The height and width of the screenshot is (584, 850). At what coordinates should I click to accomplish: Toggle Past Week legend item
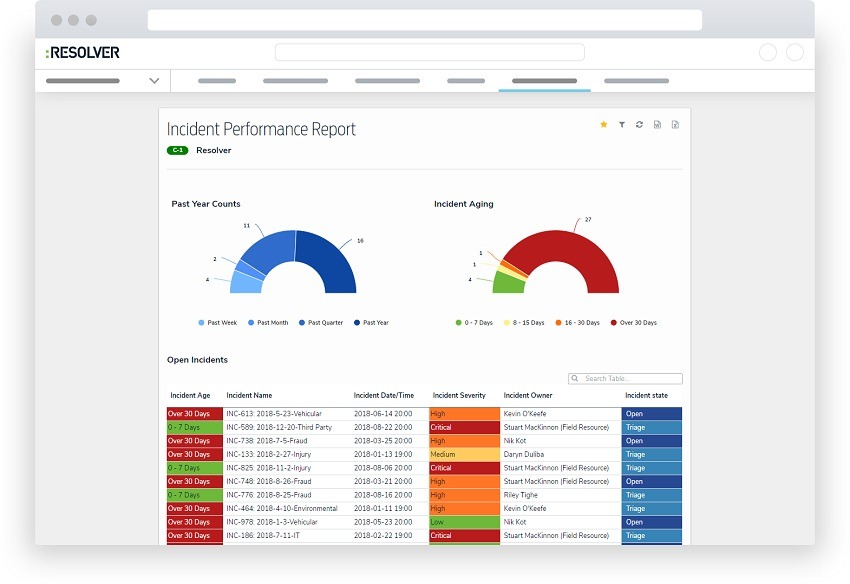coord(217,323)
